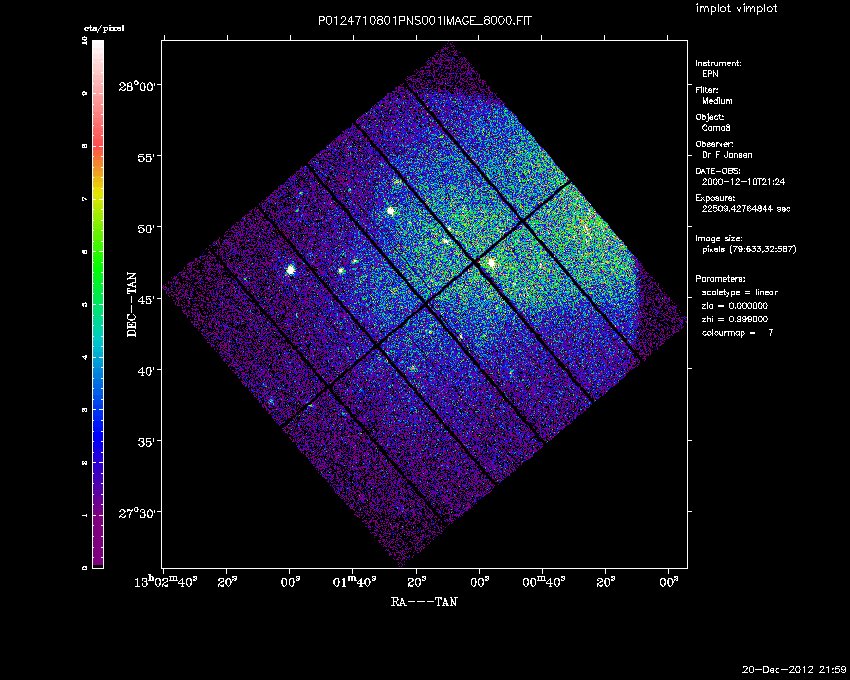
Task: Click the 'DEC--TAN' vertical axis label
Action: pyautogui.click(x=132, y=304)
